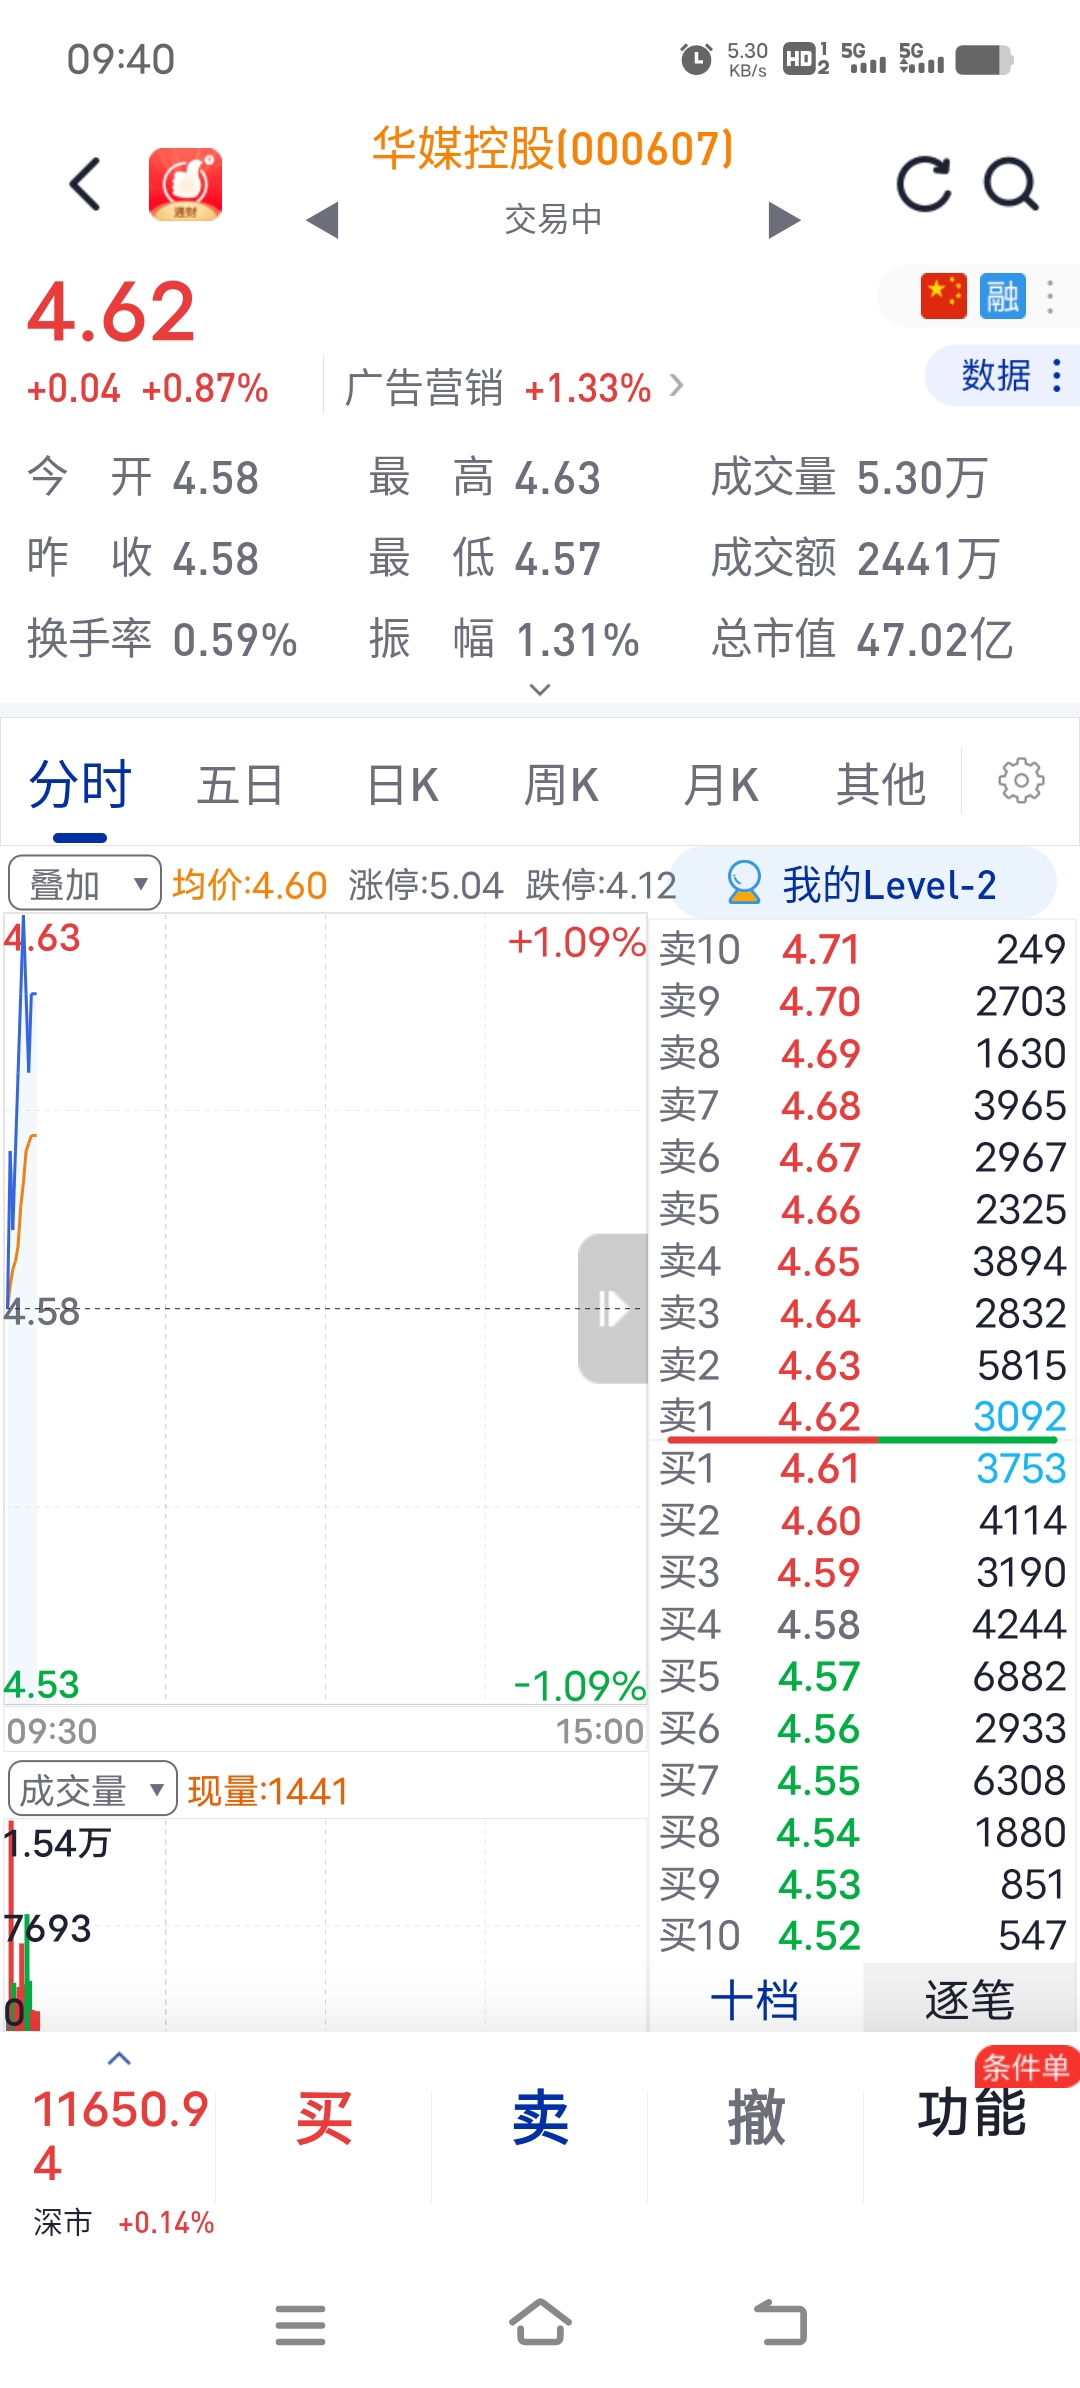Tap the red 买 buy button
1080x2388 pixels.
[x=324, y=2118]
